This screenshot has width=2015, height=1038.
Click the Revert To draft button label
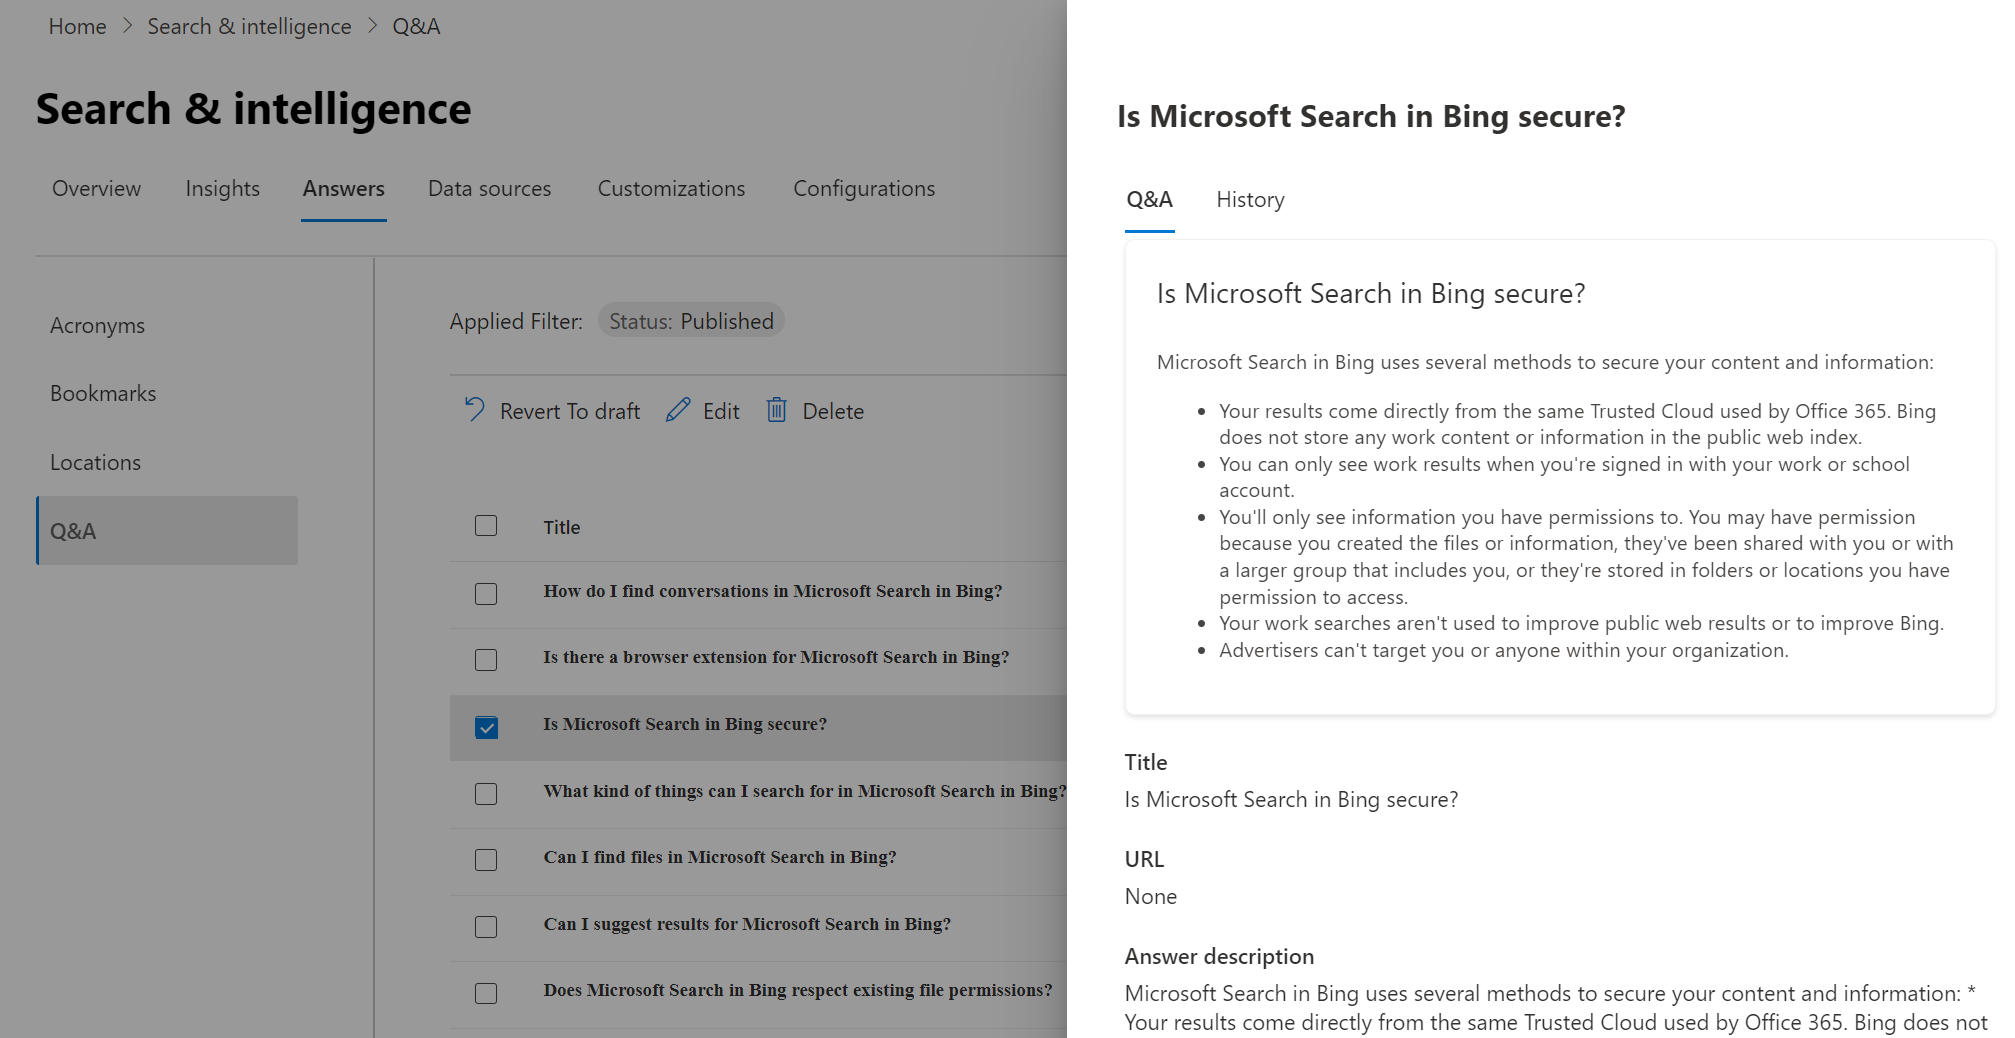(570, 411)
